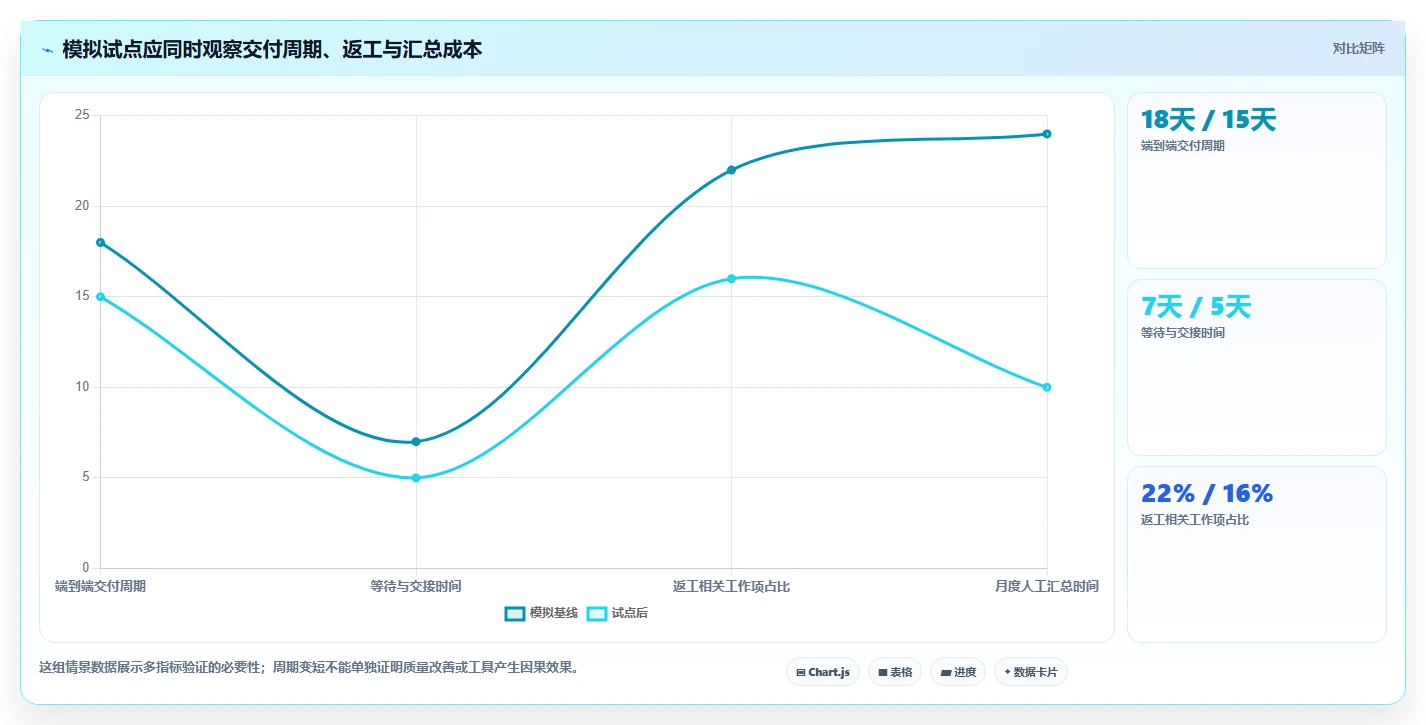
Task: Click y-axis value 0
Action: 86,568
